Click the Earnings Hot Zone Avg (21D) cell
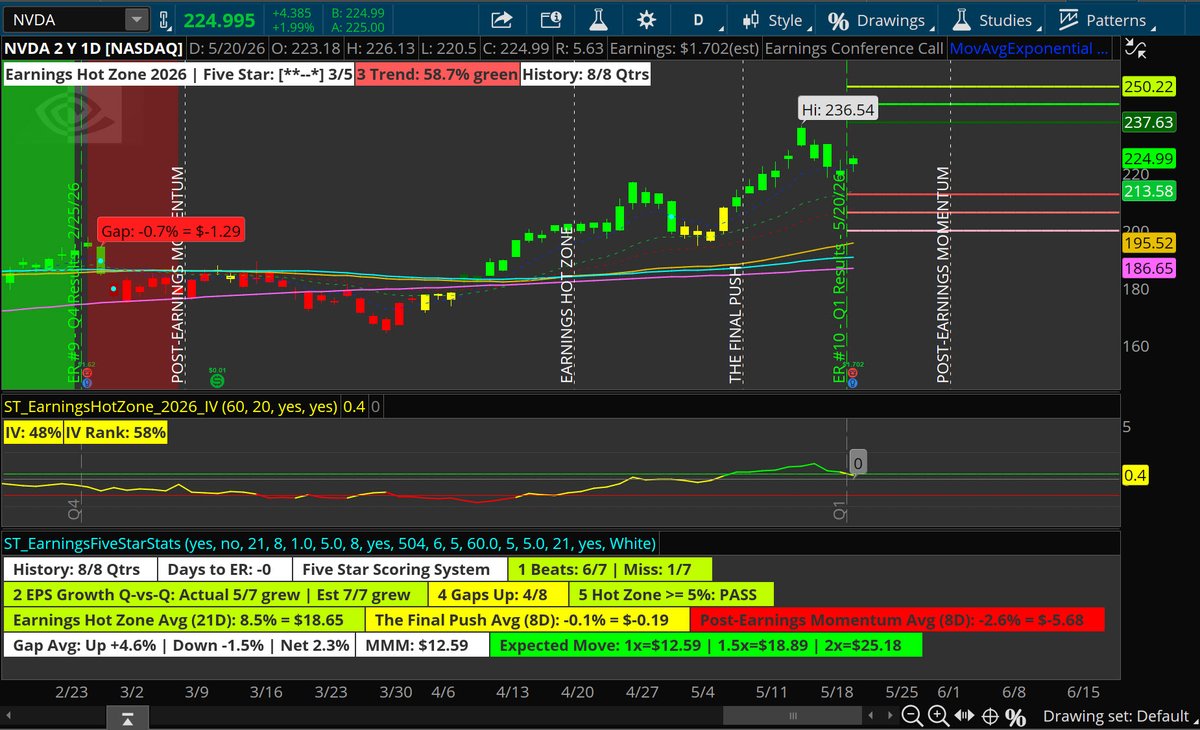 [x=184, y=620]
